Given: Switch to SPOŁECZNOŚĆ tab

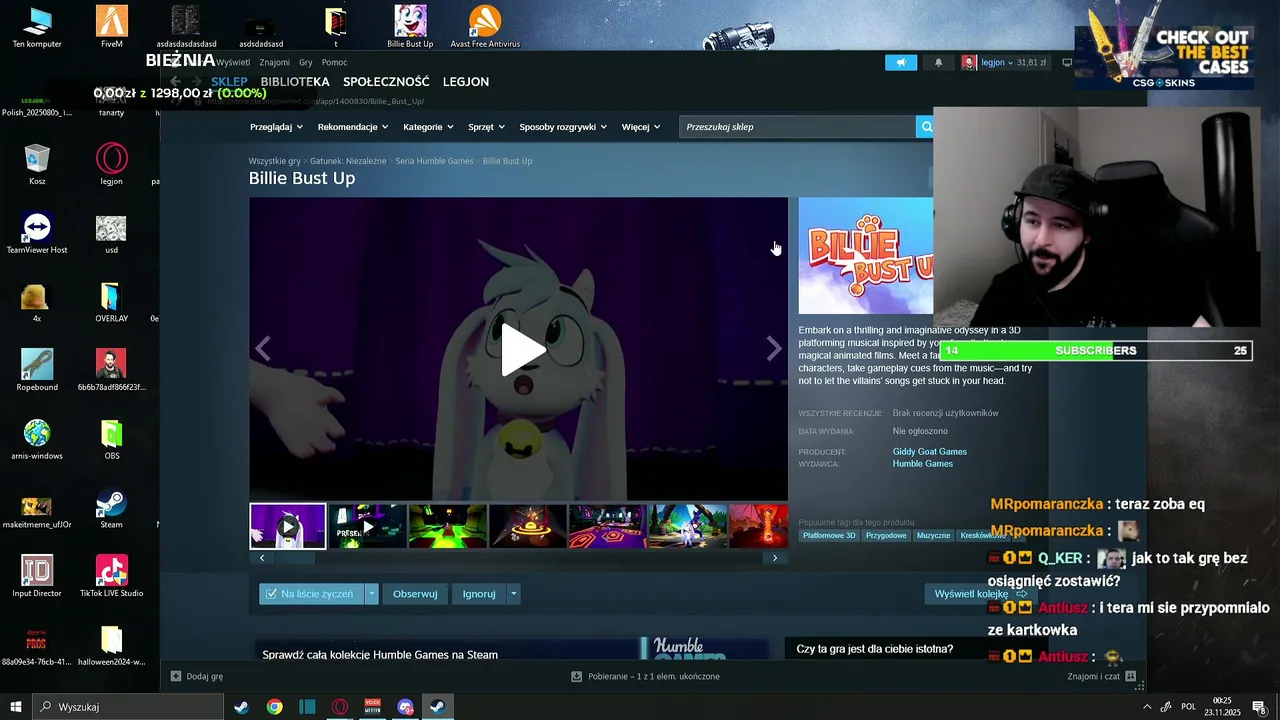Looking at the screenshot, I should (386, 82).
